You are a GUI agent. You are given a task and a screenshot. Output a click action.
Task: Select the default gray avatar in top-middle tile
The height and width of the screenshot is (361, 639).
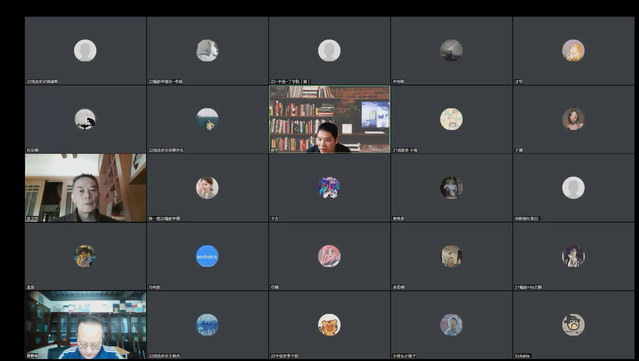pos(329,51)
